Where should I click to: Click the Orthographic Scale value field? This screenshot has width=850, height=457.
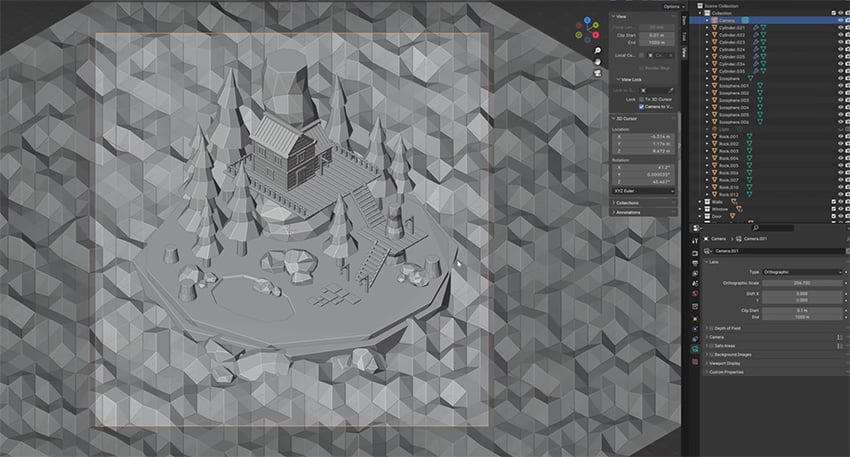[x=803, y=283]
